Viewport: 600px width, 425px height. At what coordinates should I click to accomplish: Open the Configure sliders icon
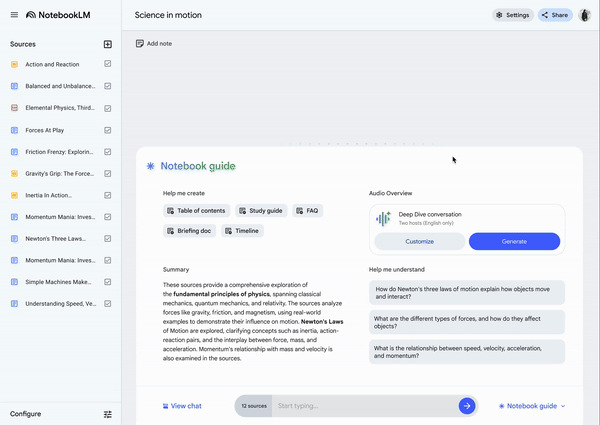point(108,414)
